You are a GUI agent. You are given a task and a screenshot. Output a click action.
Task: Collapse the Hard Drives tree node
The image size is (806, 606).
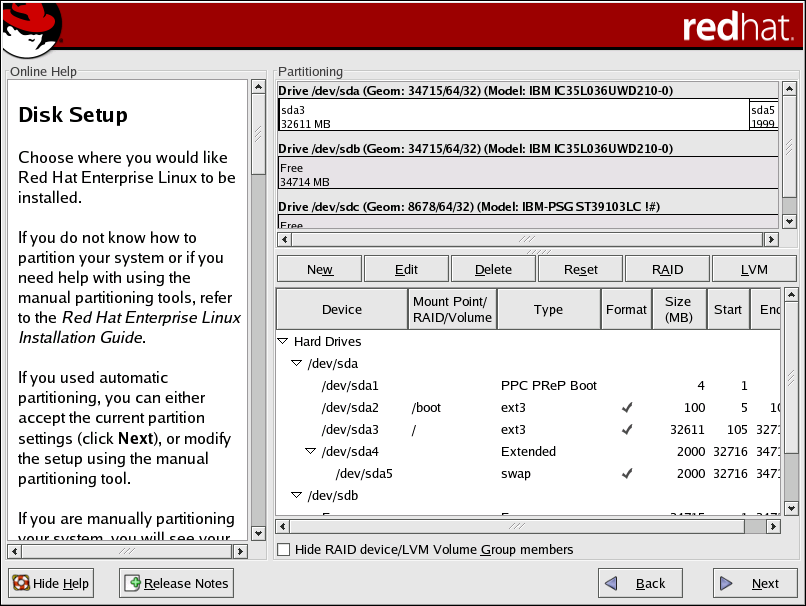283,342
